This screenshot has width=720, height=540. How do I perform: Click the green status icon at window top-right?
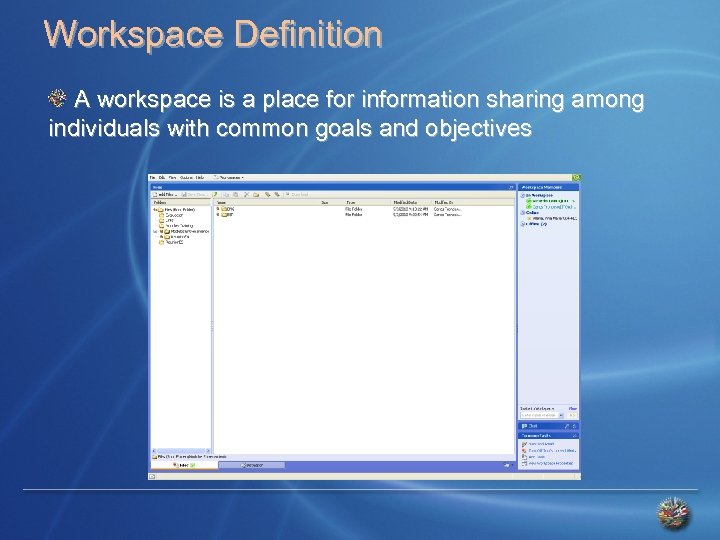576,178
